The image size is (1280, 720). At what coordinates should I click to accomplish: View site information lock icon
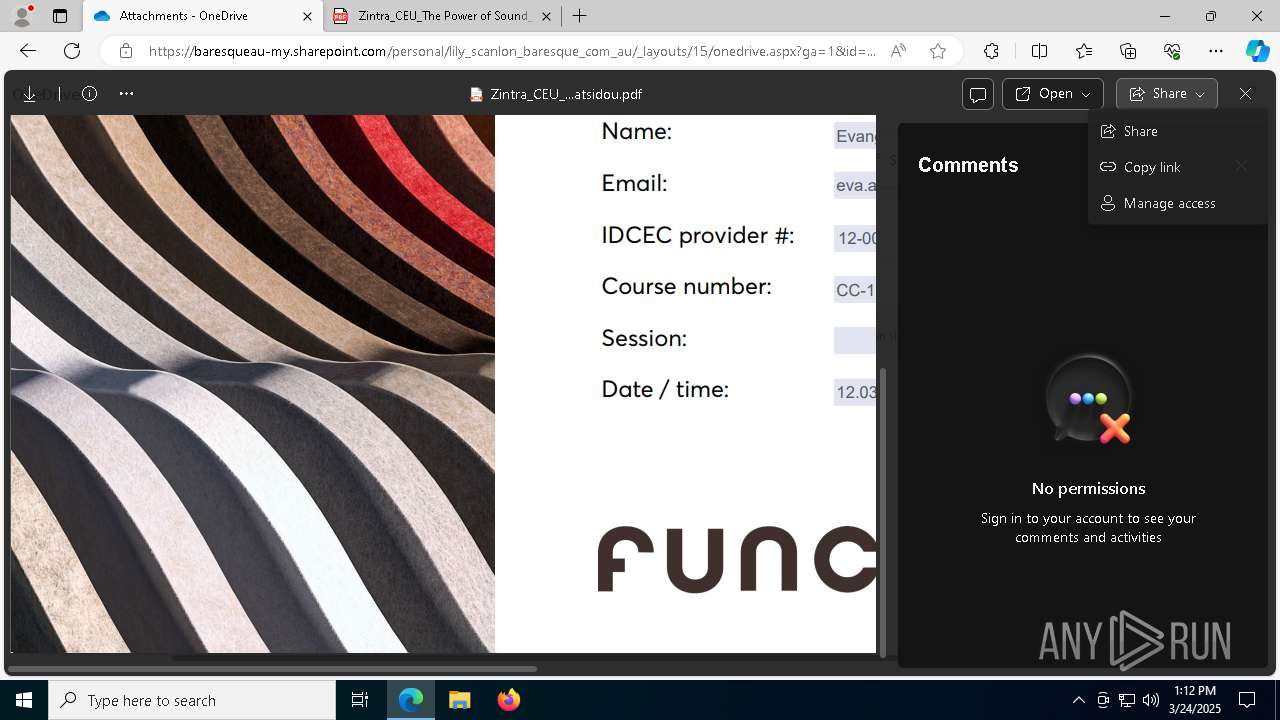tap(125, 51)
